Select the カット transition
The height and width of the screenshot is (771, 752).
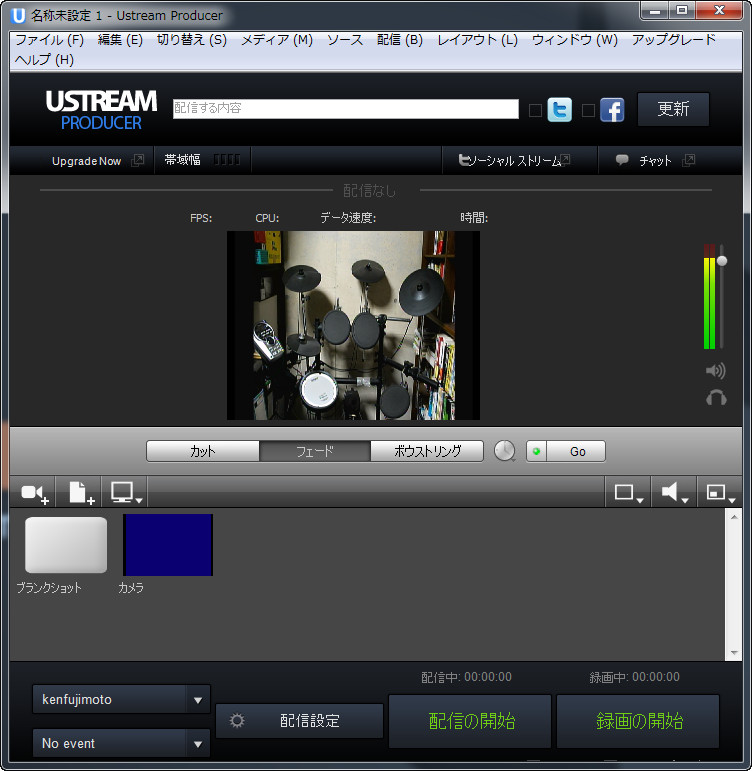(203, 451)
